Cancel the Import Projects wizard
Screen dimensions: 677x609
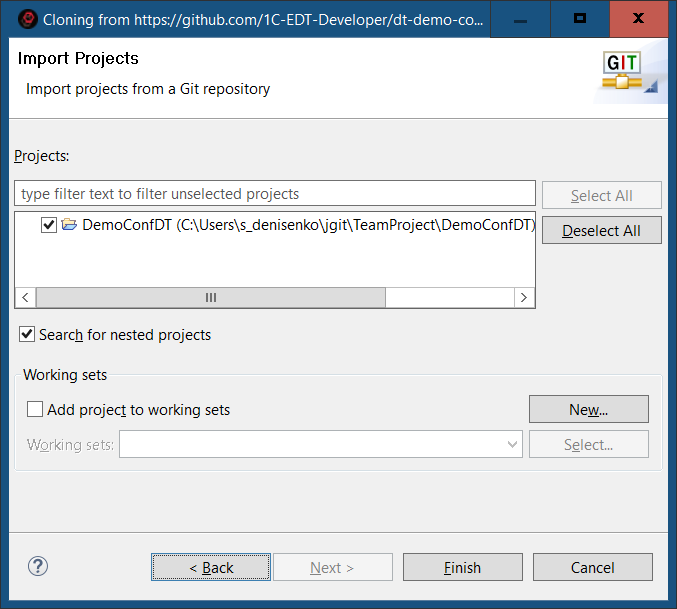coord(592,567)
